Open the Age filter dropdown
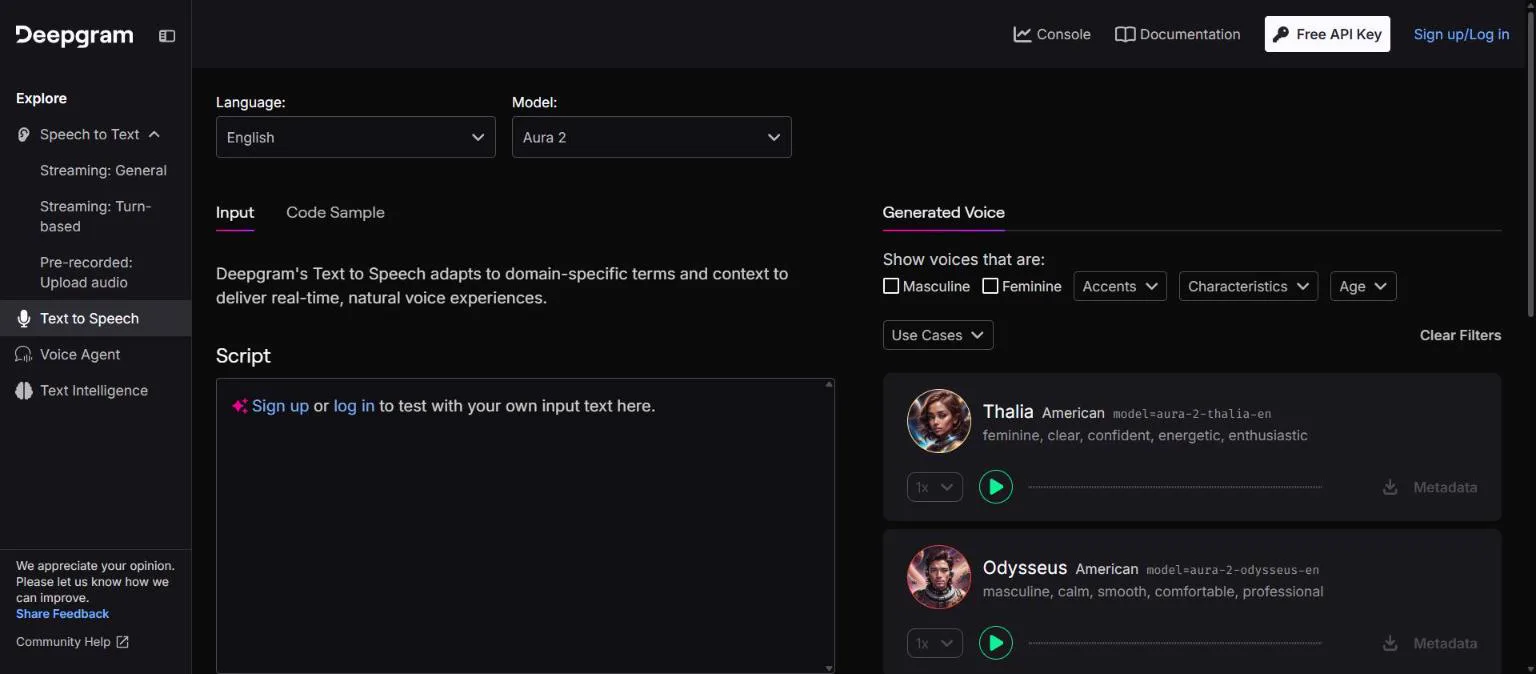This screenshot has width=1536, height=674. 1363,286
